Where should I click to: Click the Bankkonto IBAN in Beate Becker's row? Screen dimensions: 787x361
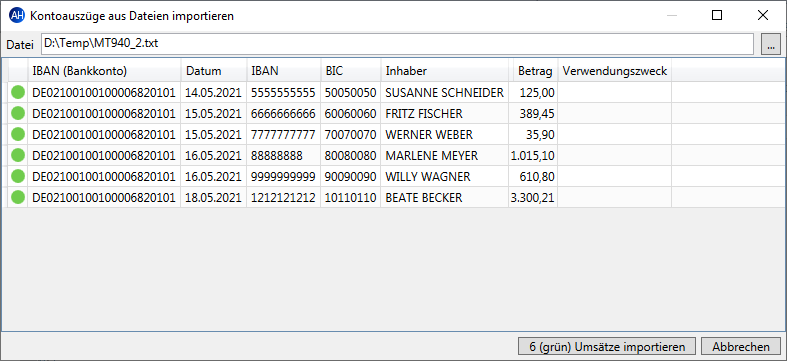[x=104, y=198]
